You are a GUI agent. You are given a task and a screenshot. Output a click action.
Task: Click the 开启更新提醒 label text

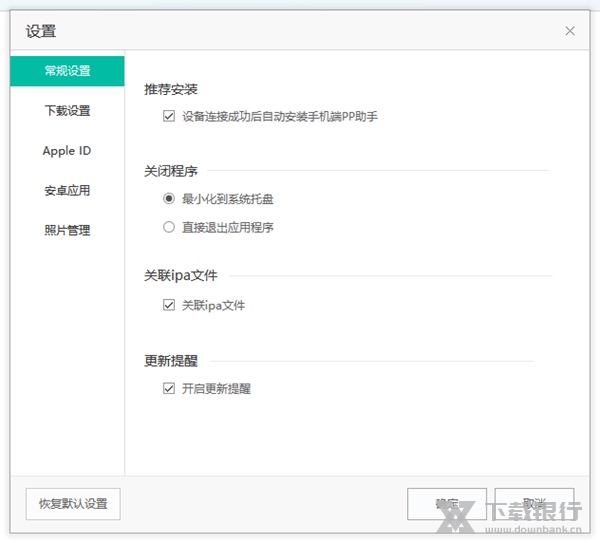[x=216, y=388]
